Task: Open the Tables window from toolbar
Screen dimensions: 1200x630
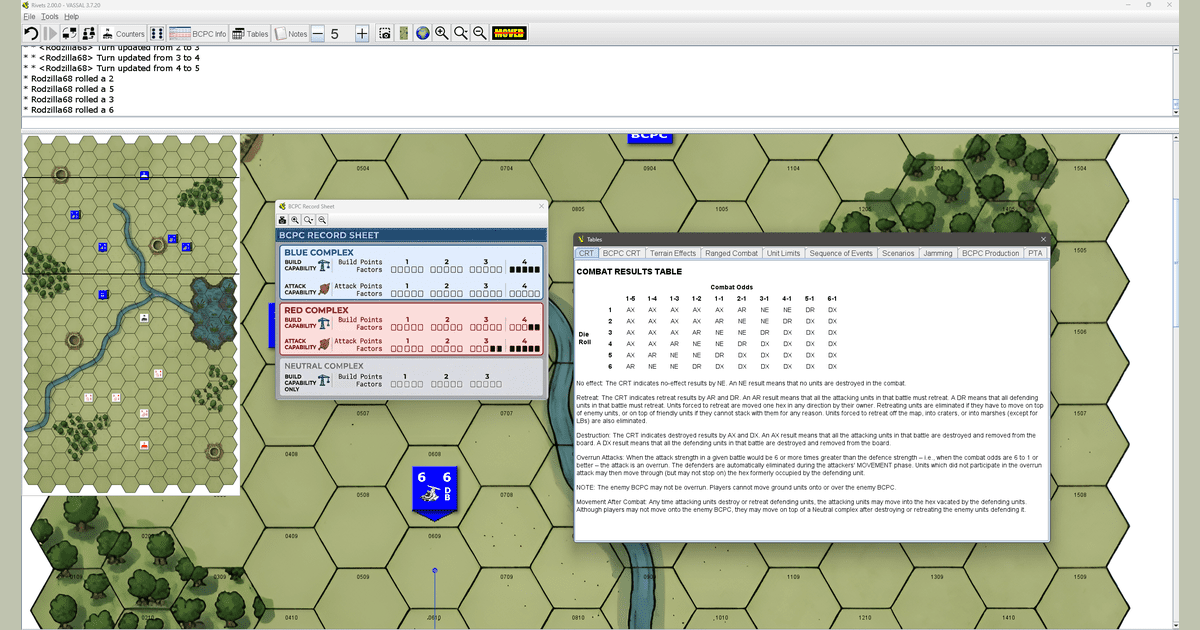Action: click(x=250, y=33)
